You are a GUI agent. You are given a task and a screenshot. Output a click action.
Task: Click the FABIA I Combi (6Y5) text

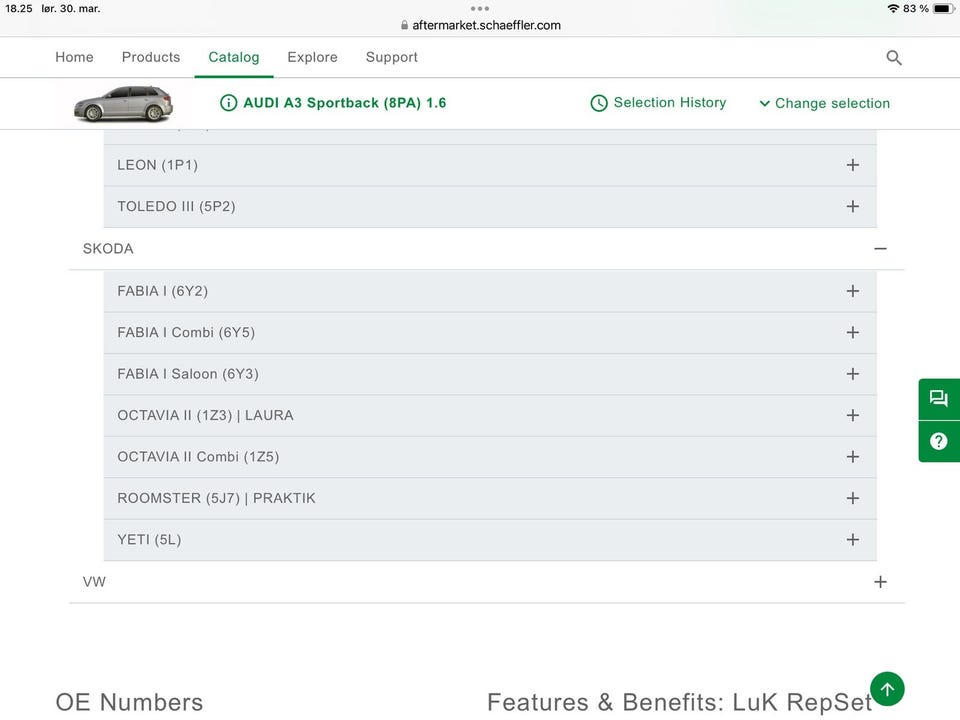(x=186, y=332)
